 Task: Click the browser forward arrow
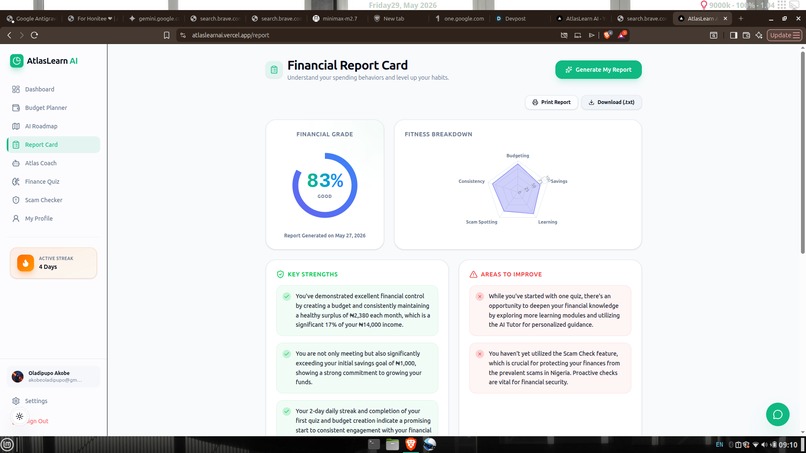pyautogui.click(x=21, y=35)
